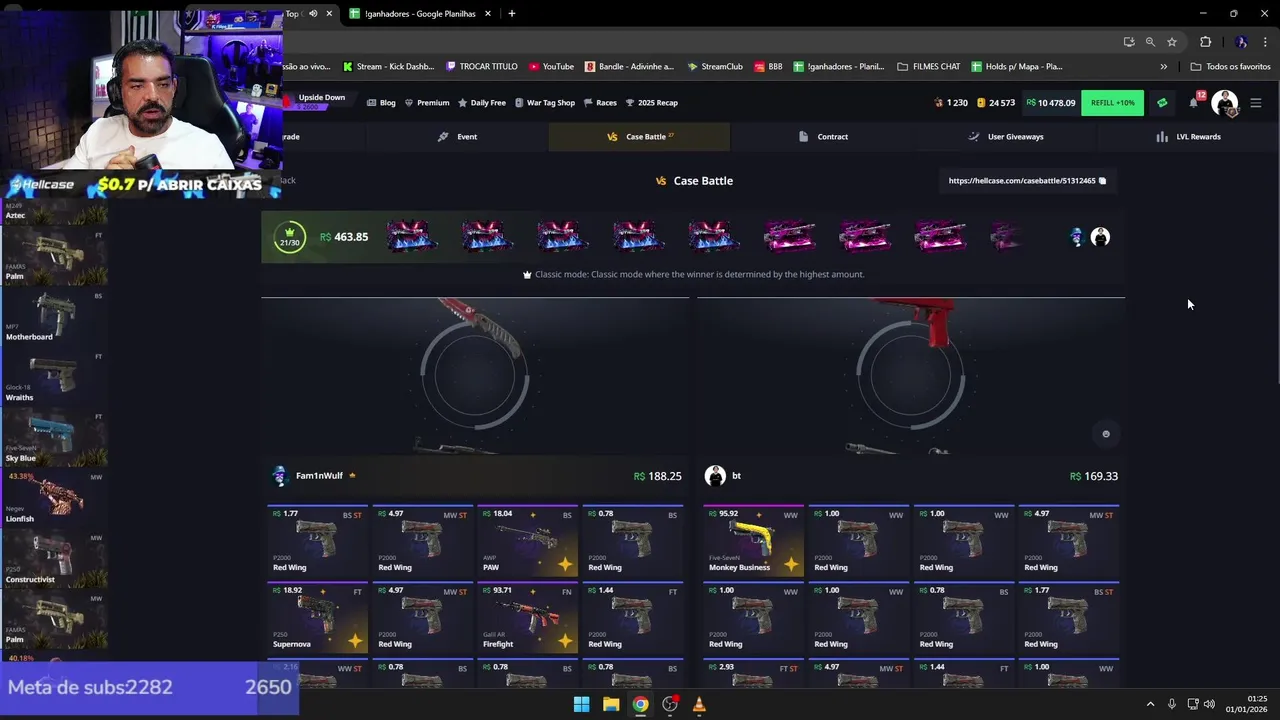Click the 1 230 points counter
1280x720 pixels.
coord(951,103)
